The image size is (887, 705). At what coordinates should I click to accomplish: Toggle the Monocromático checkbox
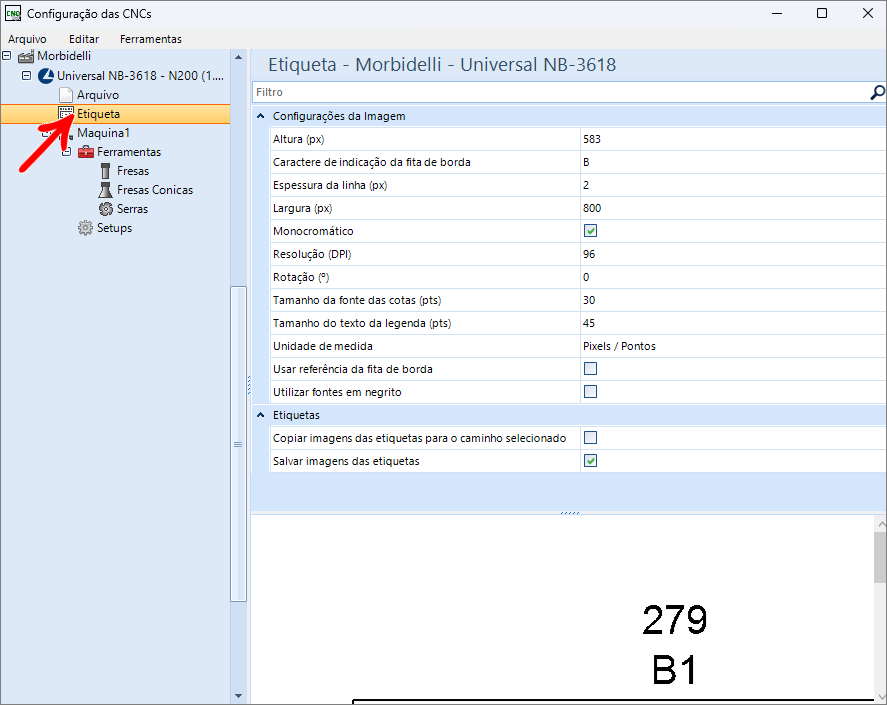pos(590,231)
